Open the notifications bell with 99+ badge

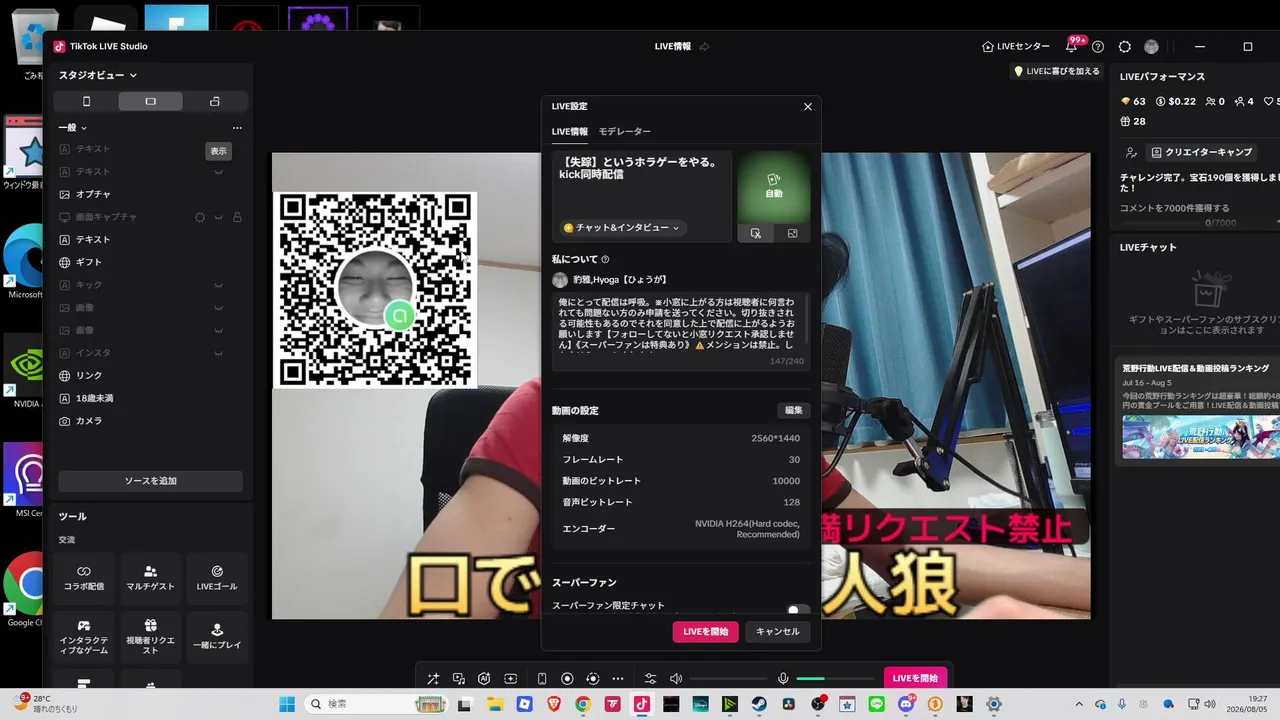coord(1072,46)
